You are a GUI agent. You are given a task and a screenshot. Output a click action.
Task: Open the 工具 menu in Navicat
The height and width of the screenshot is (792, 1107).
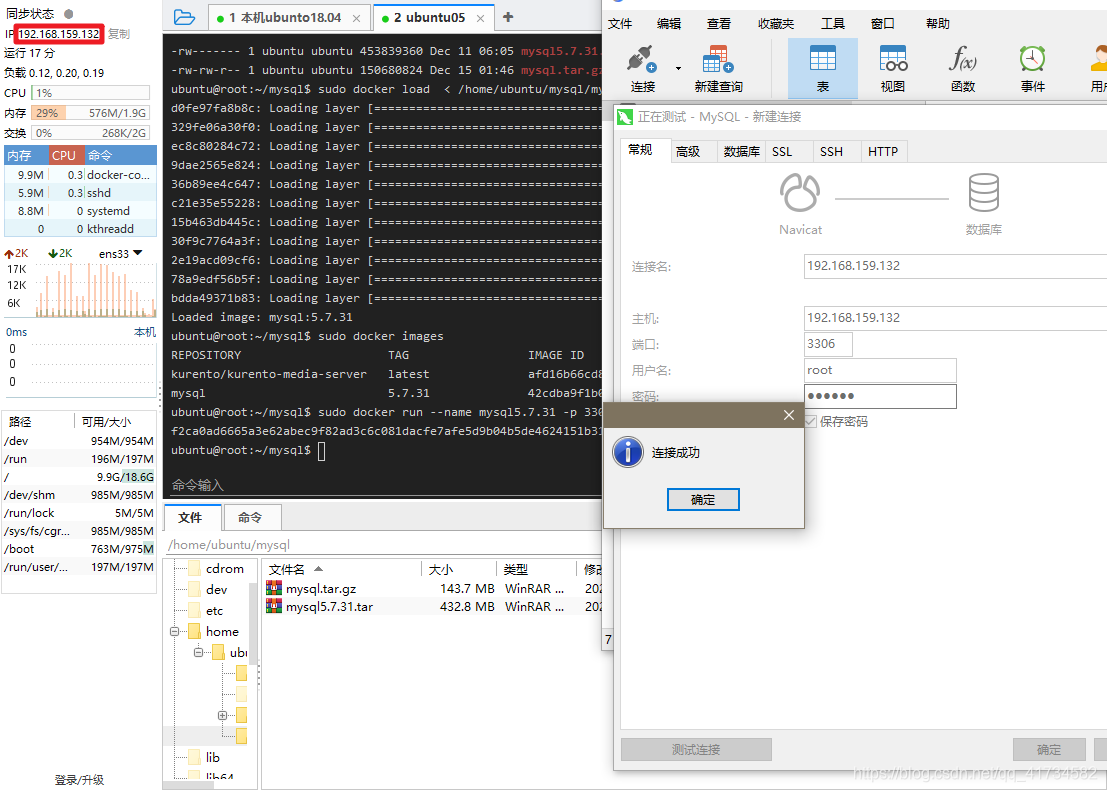pyautogui.click(x=832, y=23)
